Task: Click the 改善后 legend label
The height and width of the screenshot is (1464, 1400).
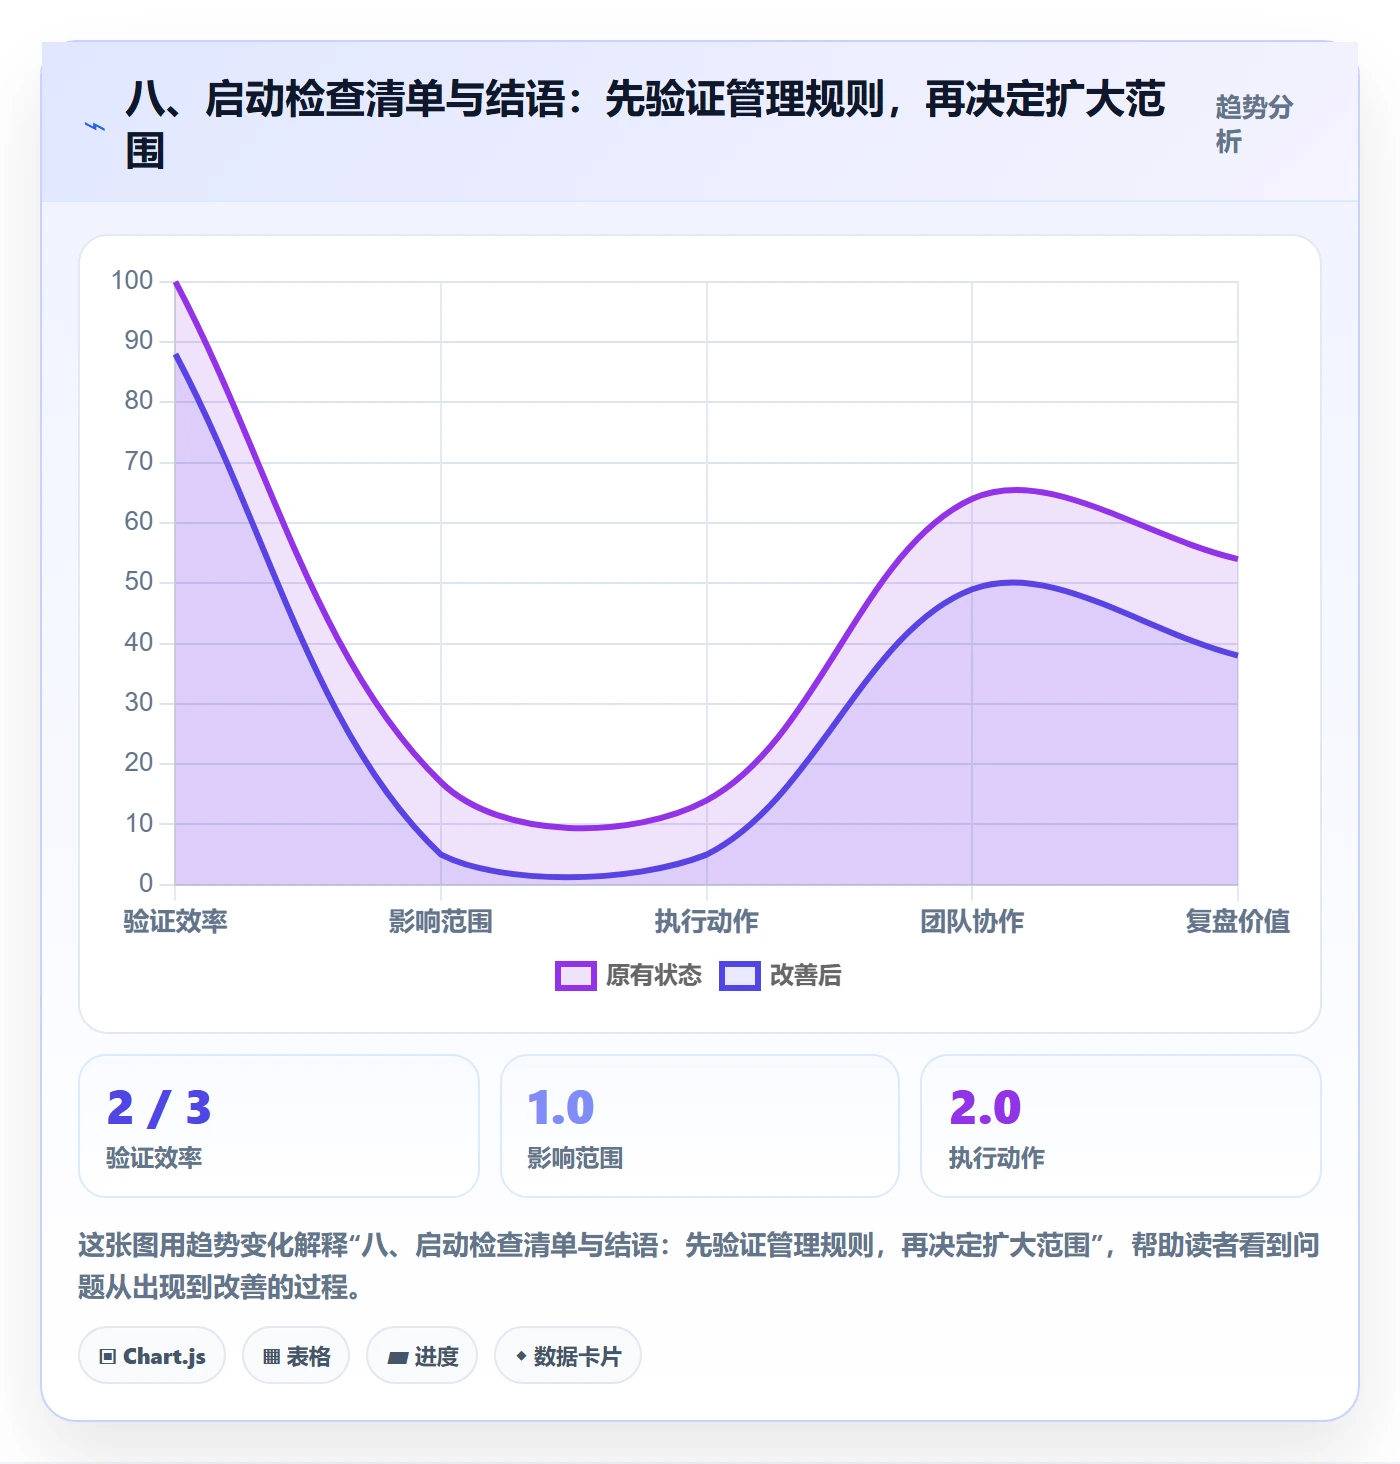Action: click(x=806, y=976)
